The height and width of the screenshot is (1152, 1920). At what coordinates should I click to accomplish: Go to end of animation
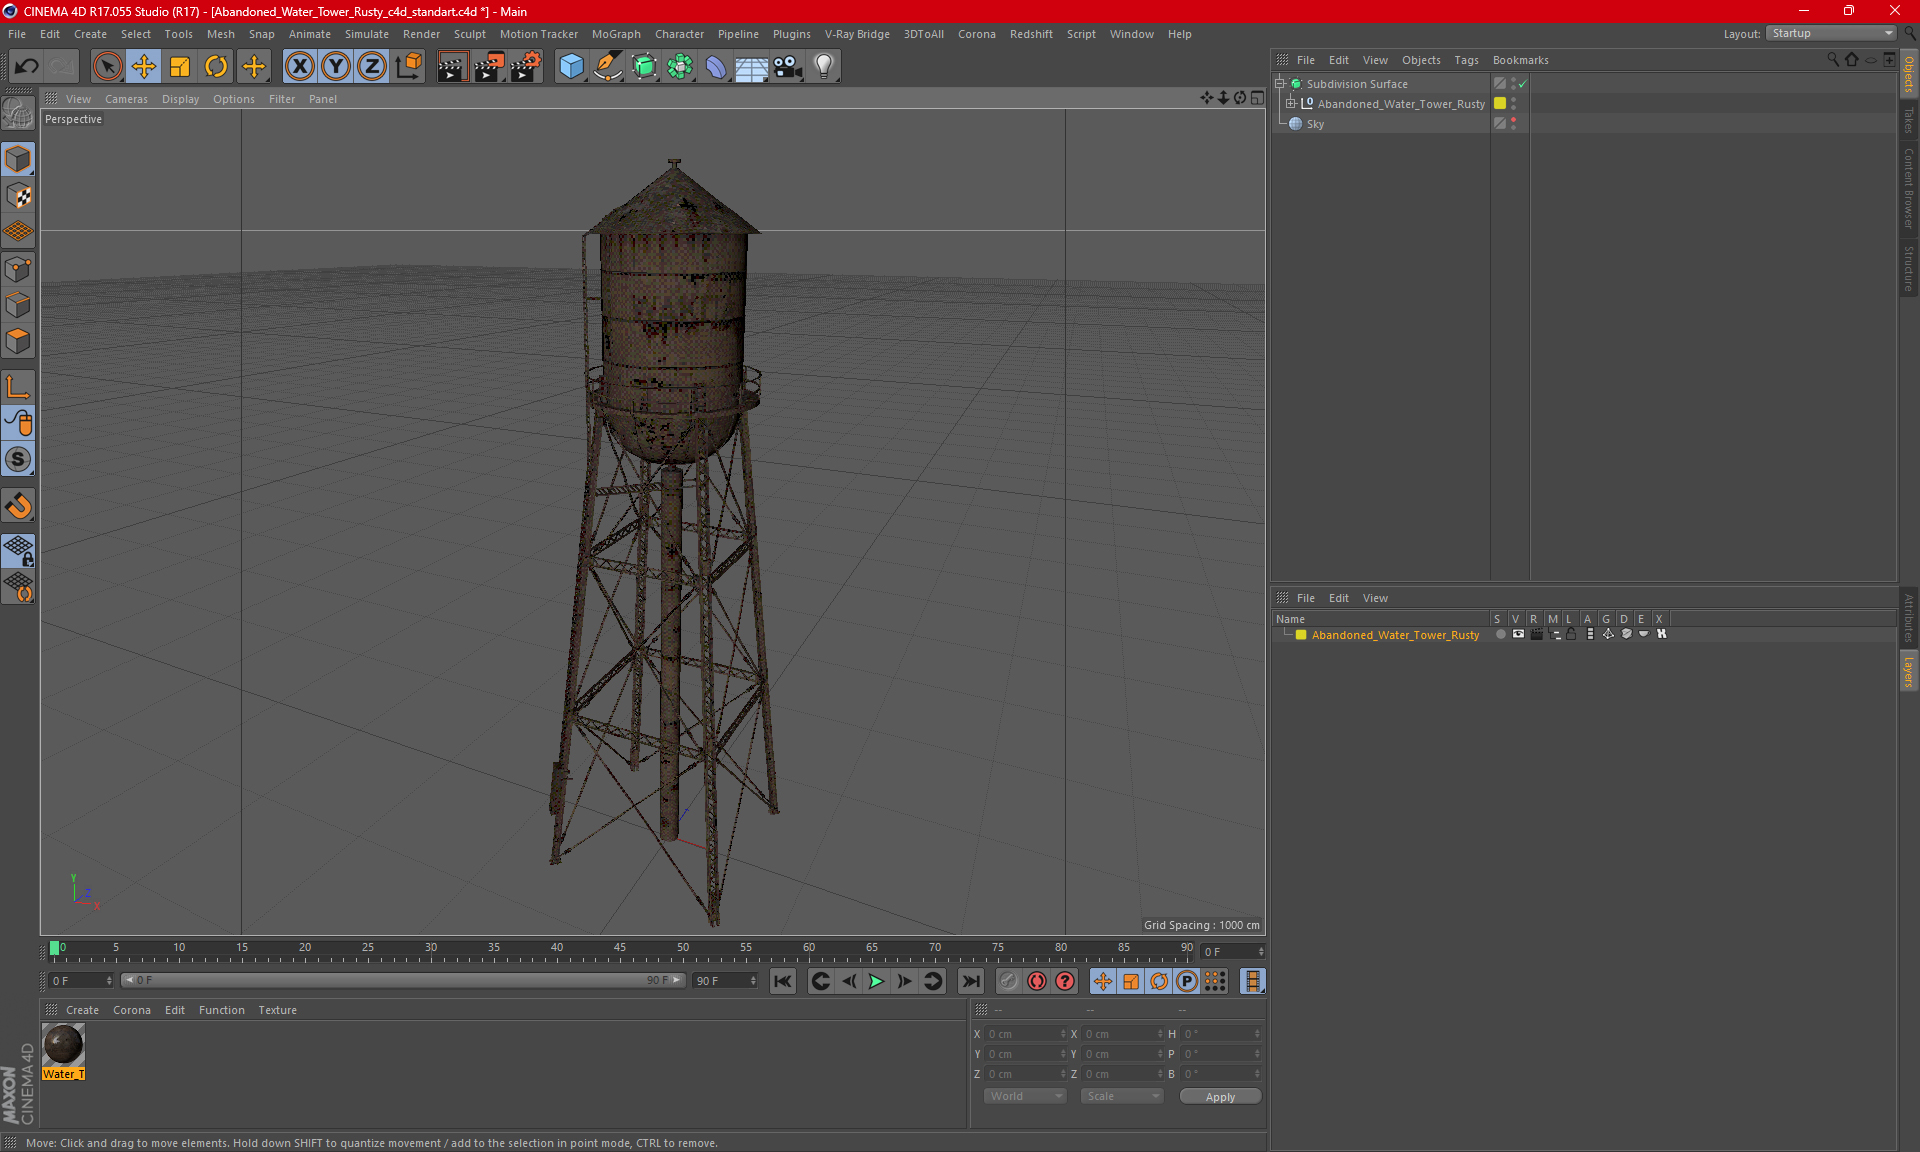point(970,981)
